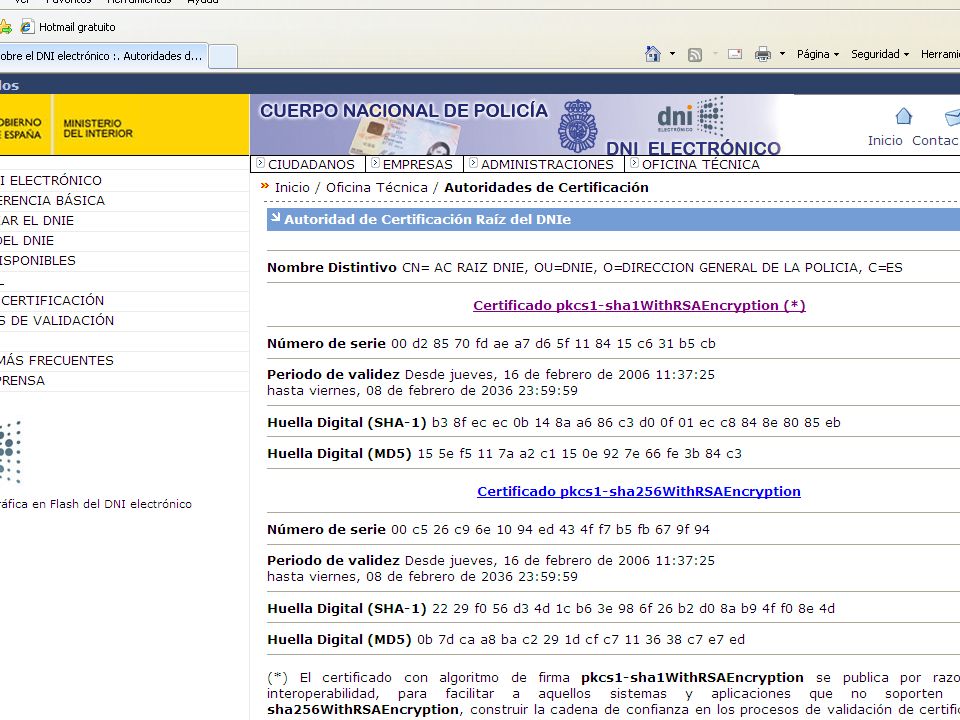Click the MINISTERIO DEL INTERIOR logo
This screenshot has height=720, width=960.
pos(97,128)
